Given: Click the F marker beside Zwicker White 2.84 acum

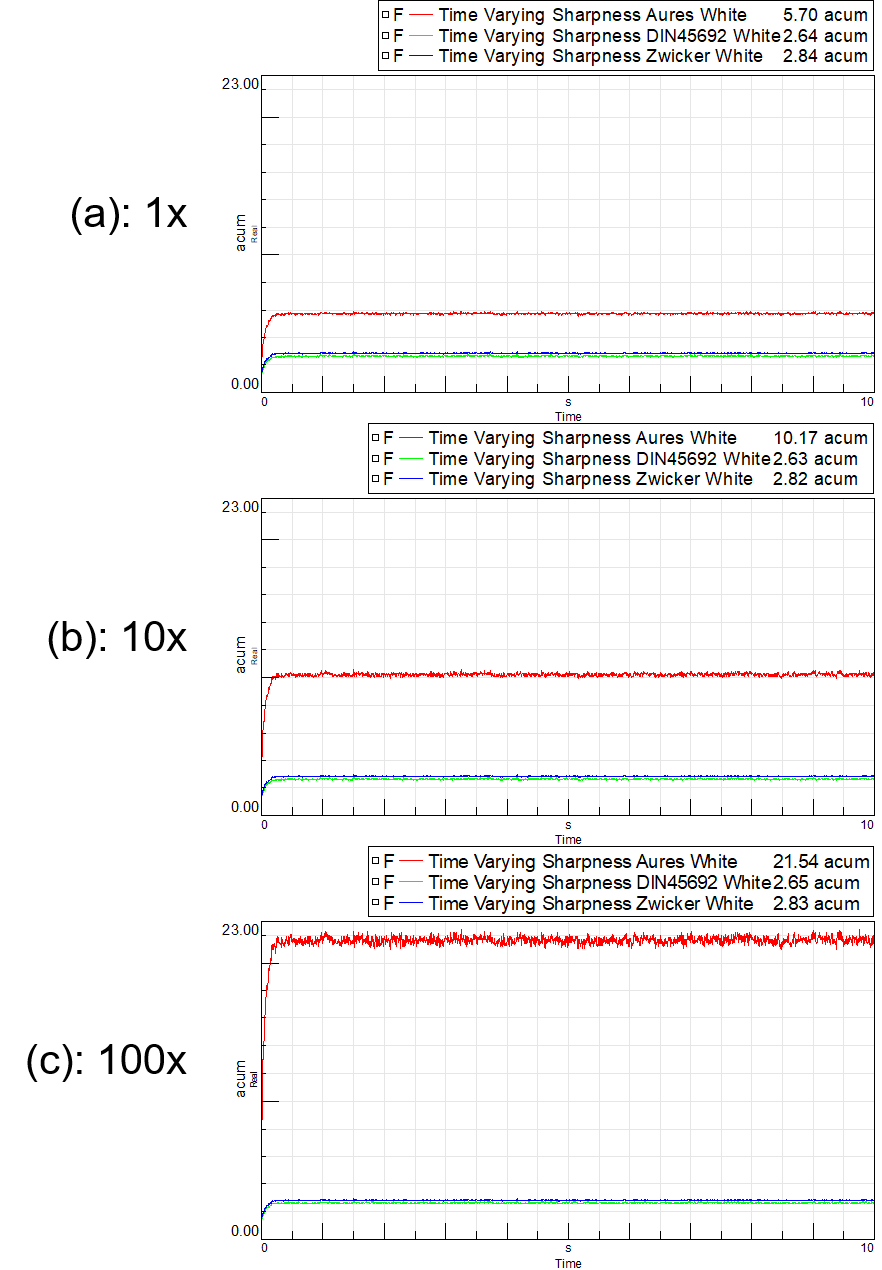Looking at the screenshot, I should (398, 56).
